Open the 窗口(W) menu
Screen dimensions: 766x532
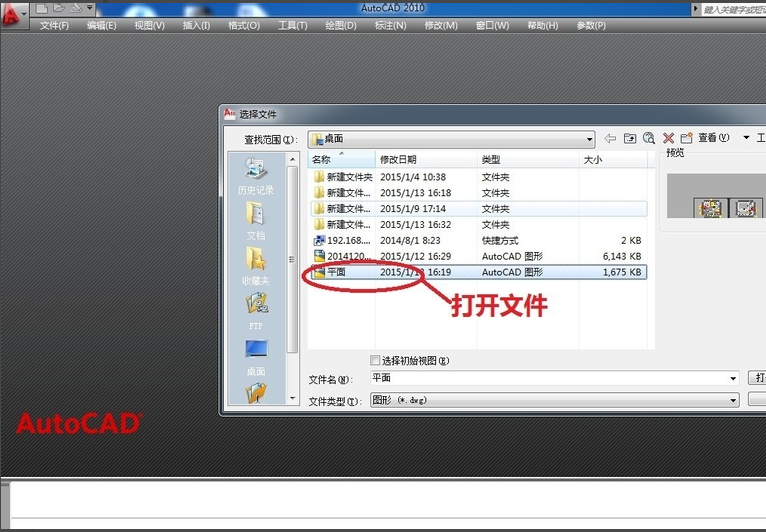pyautogui.click(x=492, y=25)
